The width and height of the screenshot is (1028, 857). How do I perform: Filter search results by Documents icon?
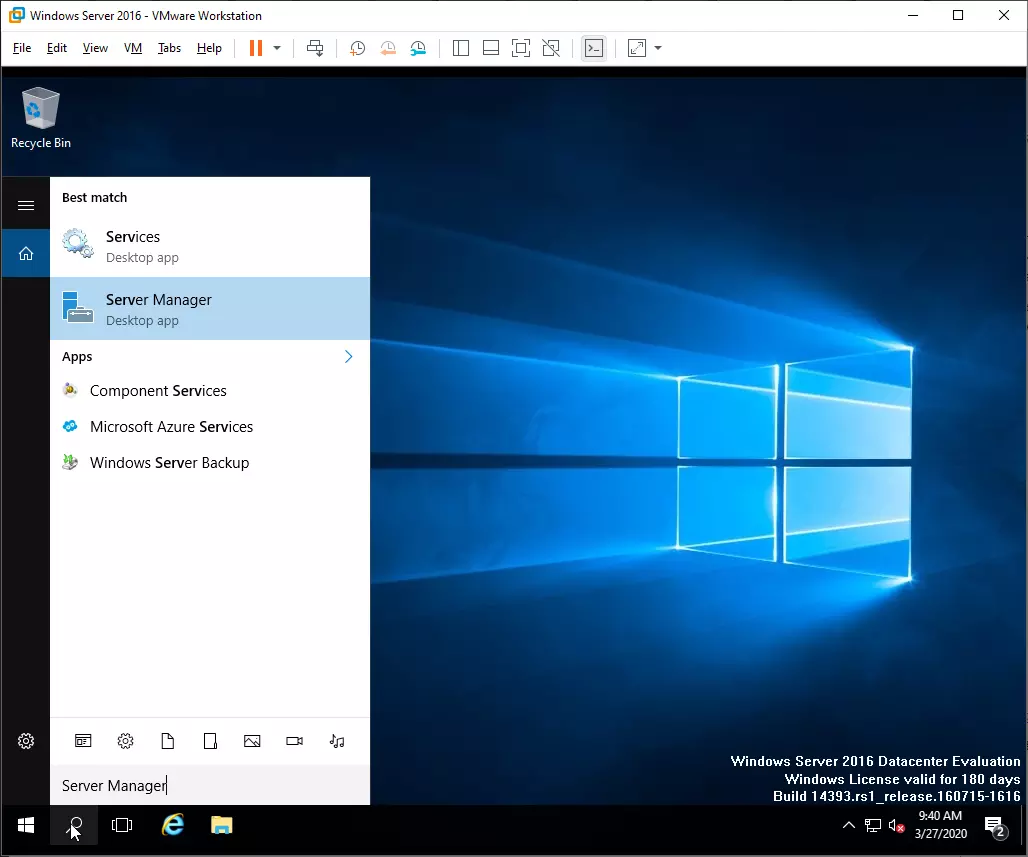pos(168,741)
